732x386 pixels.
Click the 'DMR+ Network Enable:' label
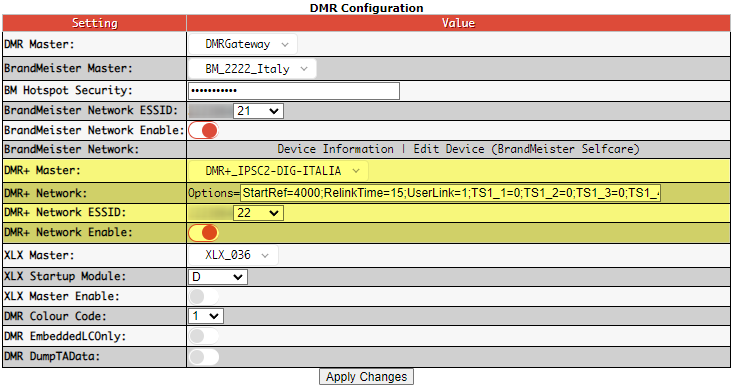pyautogui.click(x=68, y=232)
